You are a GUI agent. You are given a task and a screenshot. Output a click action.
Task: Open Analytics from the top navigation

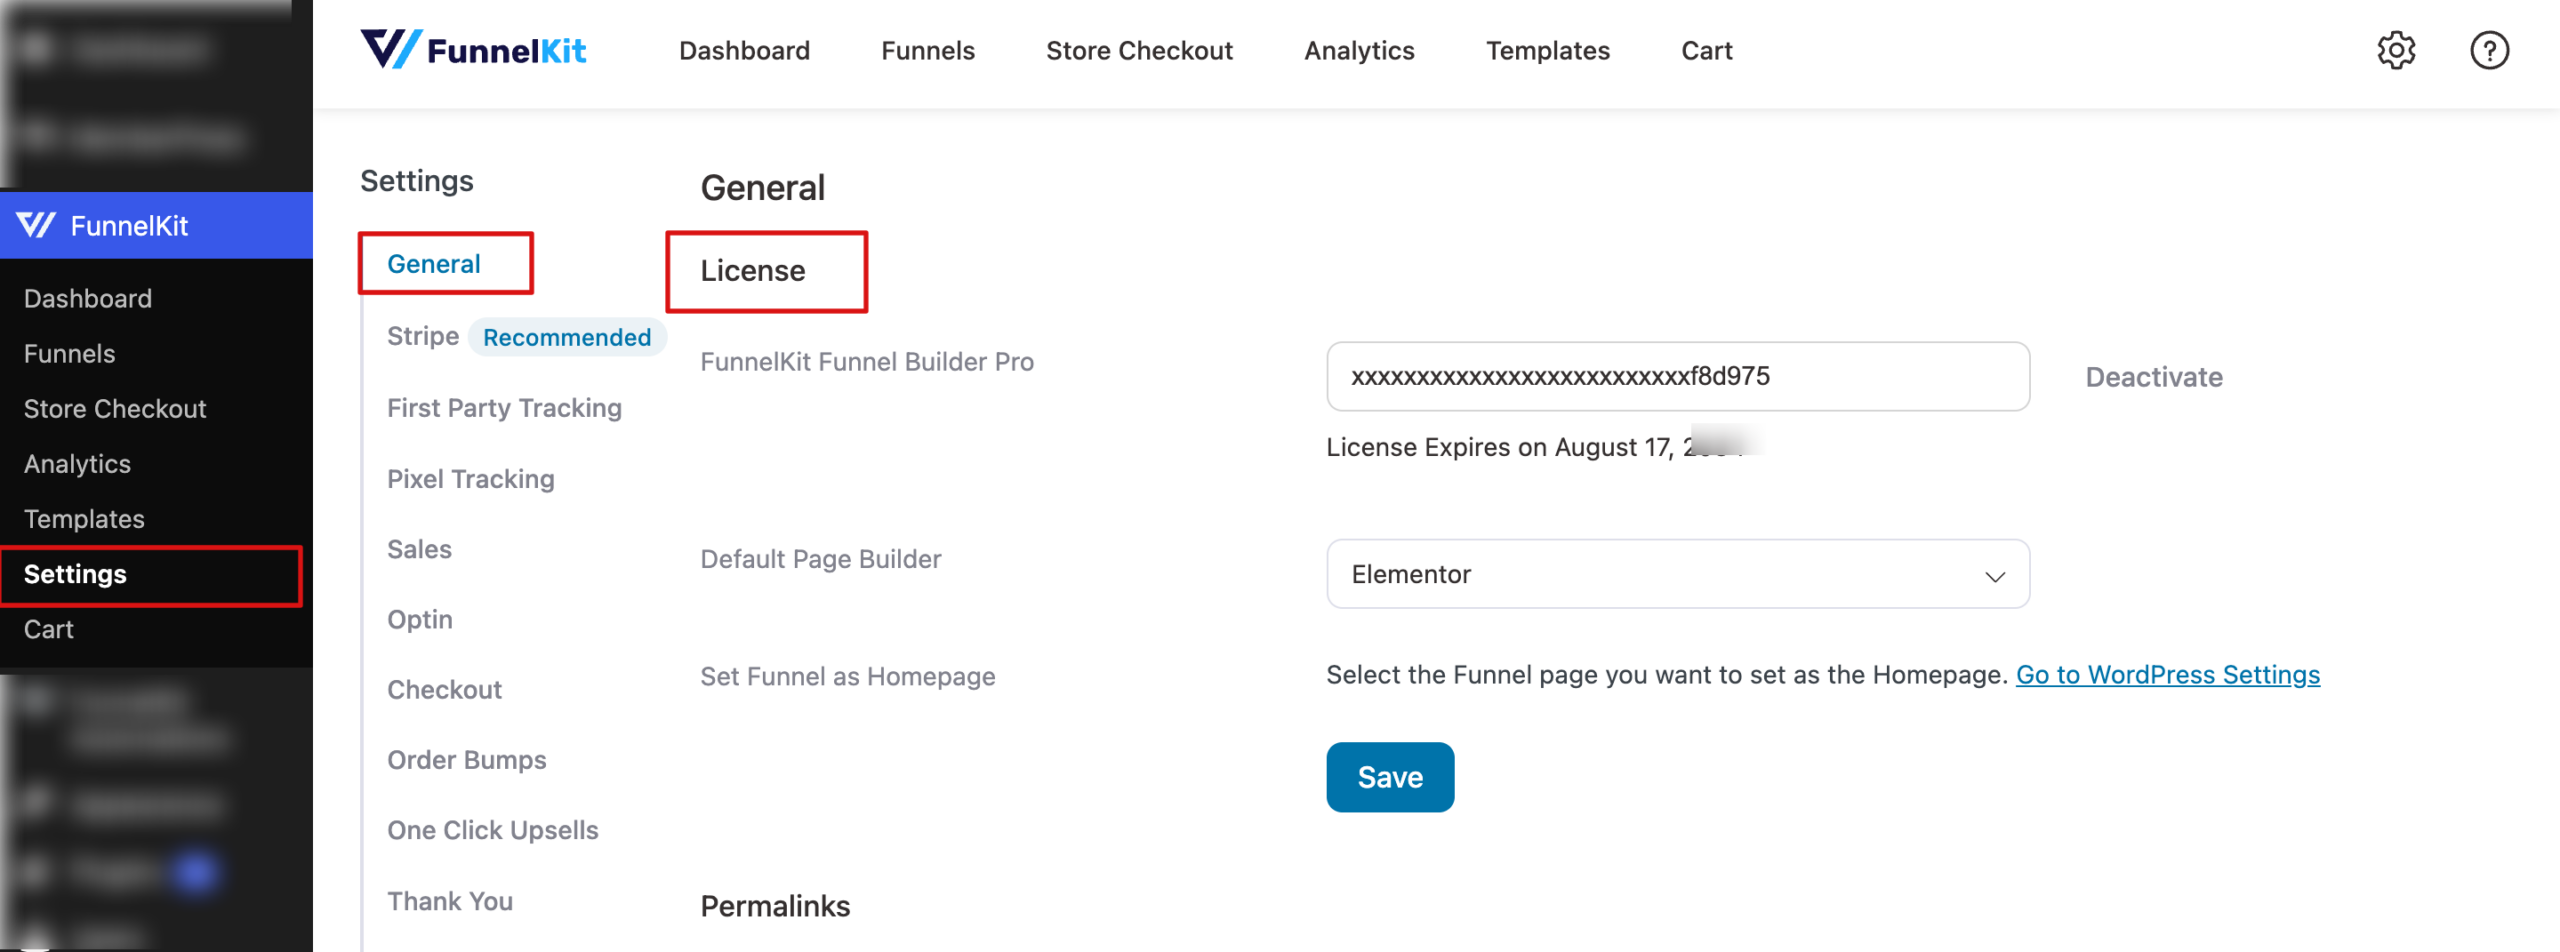click(1358, 50)
